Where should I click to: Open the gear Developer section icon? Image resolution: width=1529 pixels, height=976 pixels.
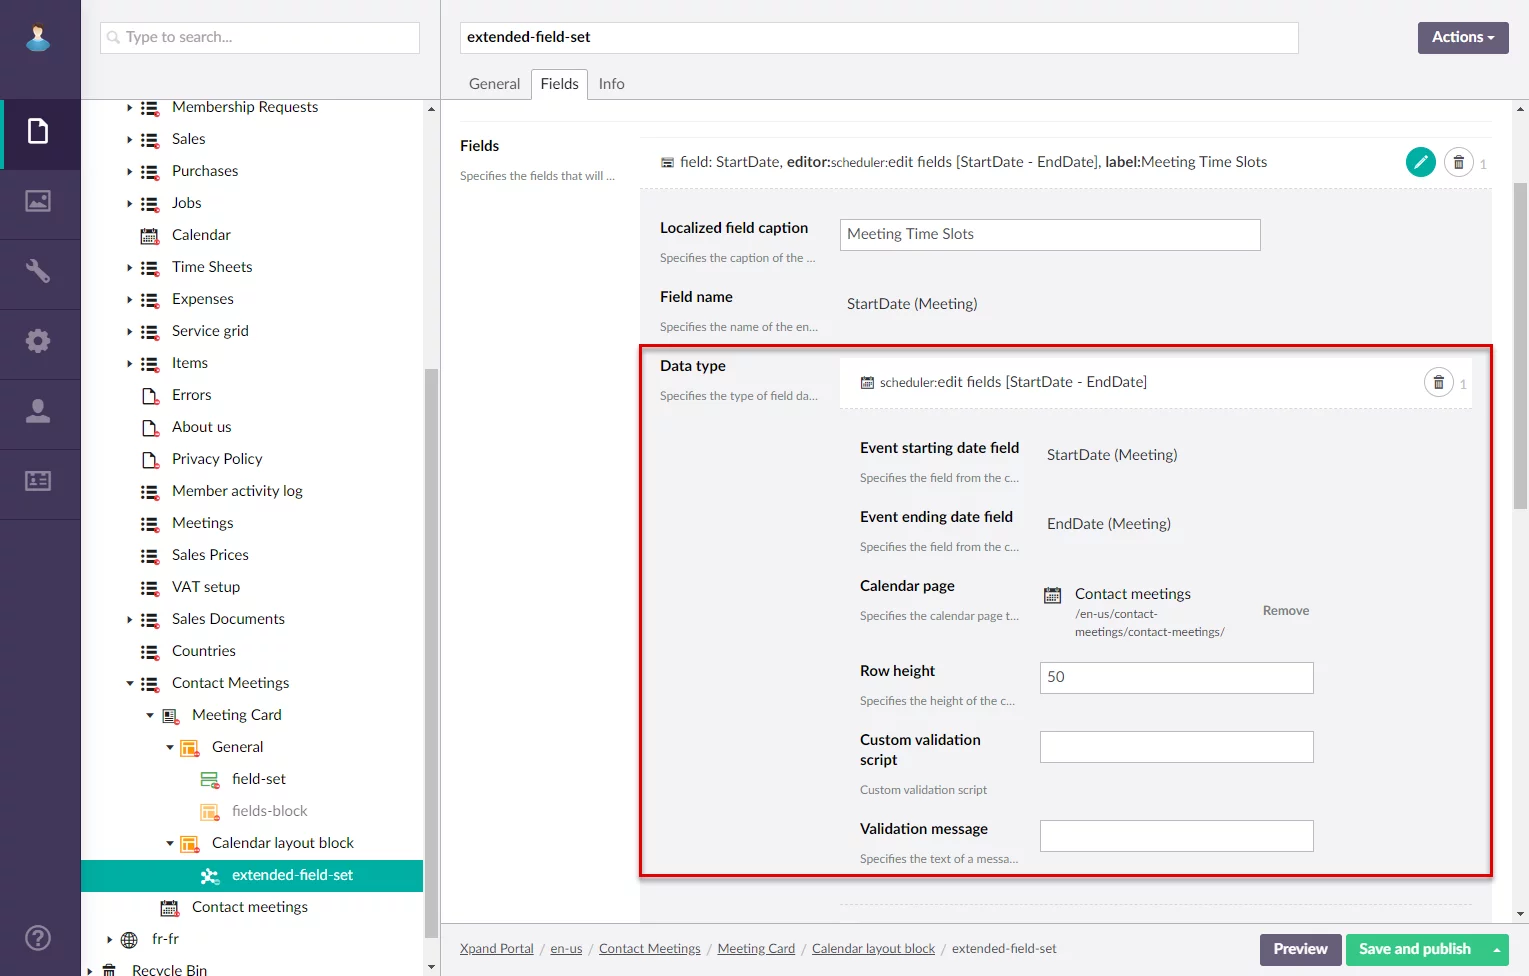38,342
